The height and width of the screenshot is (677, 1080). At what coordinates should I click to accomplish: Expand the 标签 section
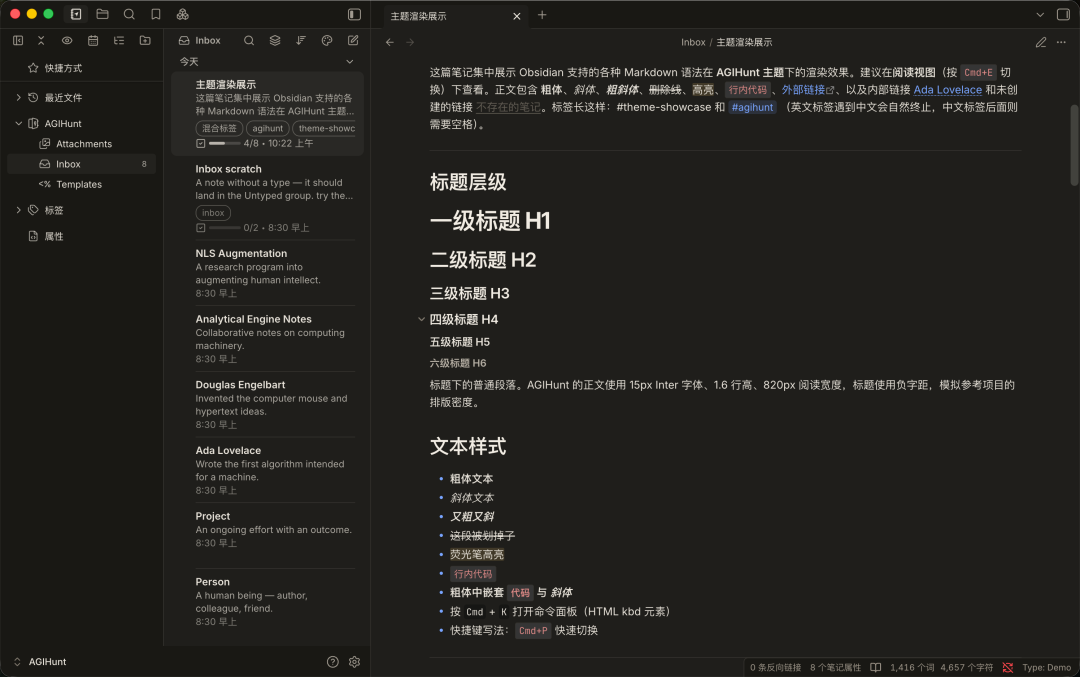[x=18, y=210]
